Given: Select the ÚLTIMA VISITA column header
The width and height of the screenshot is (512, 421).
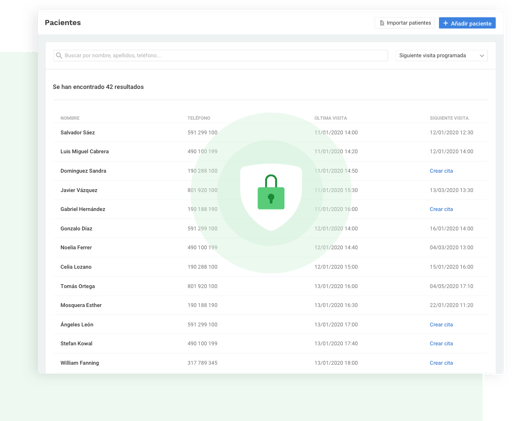Looking at the screenshot, I should click(331, 118).
